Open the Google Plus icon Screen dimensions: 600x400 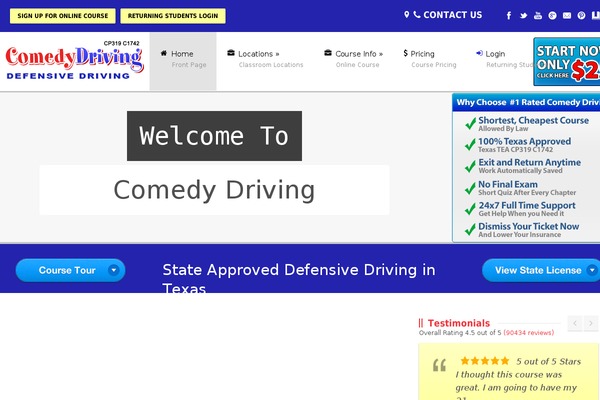(x=552, y=16)
